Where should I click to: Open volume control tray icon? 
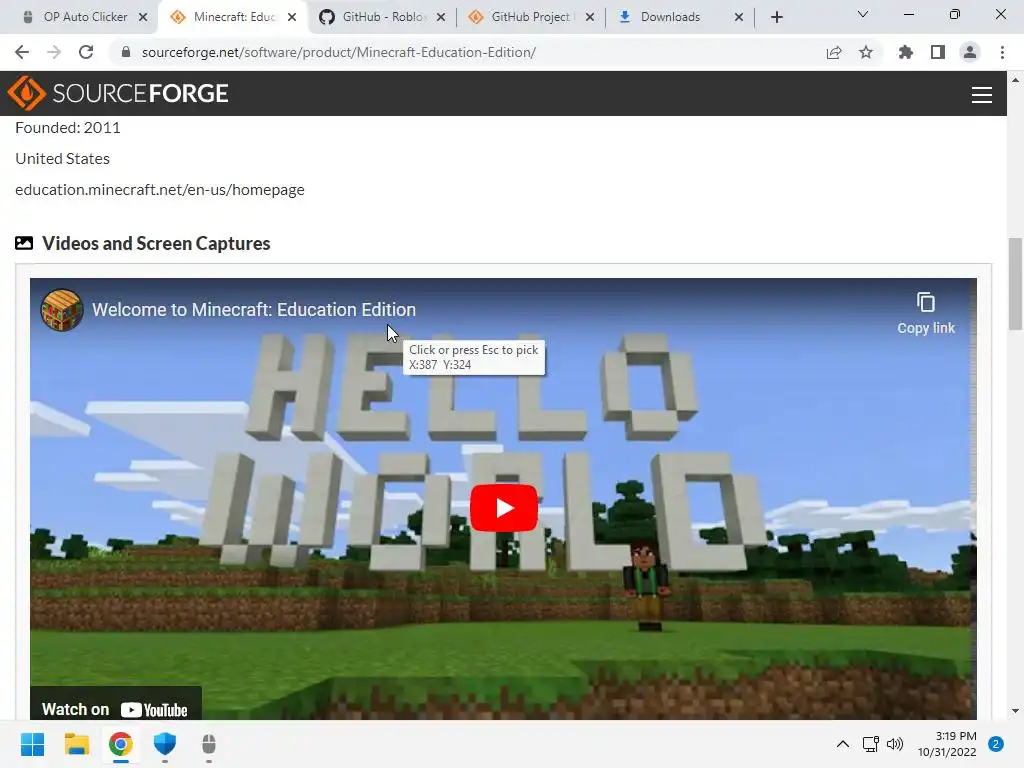click(895, 744)
